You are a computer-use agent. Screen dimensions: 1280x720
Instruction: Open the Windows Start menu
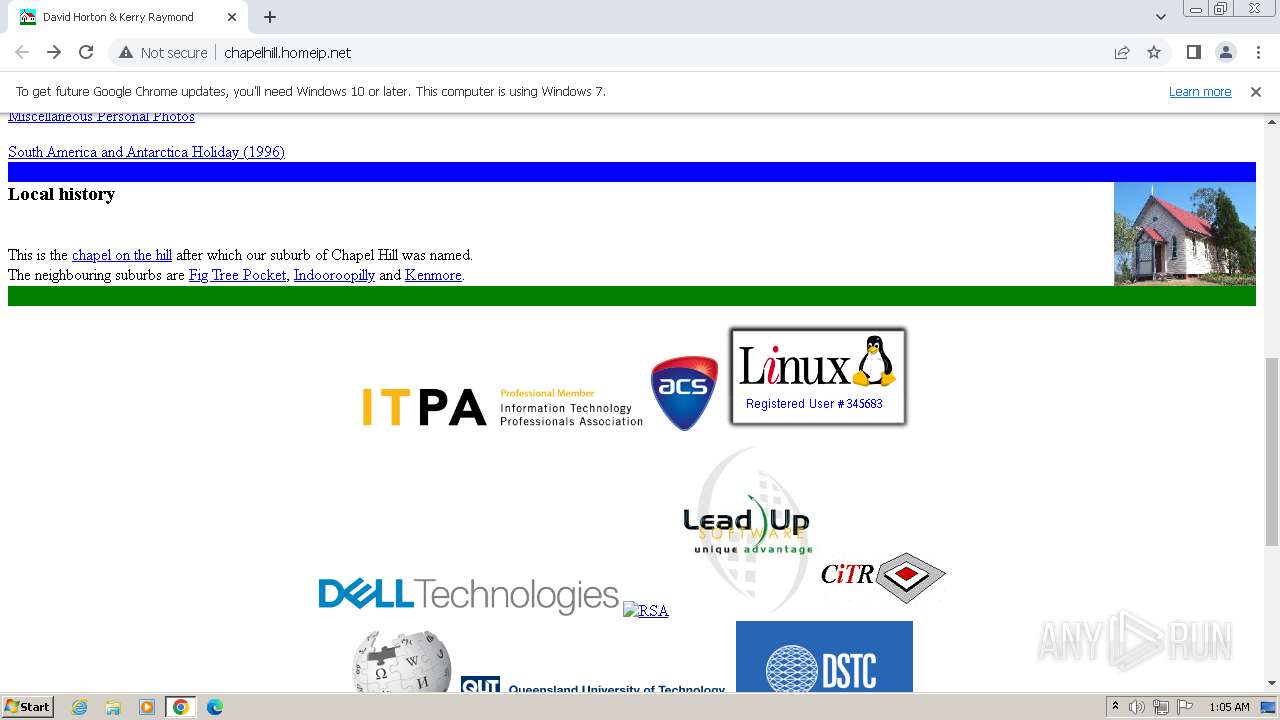[27, 707]
